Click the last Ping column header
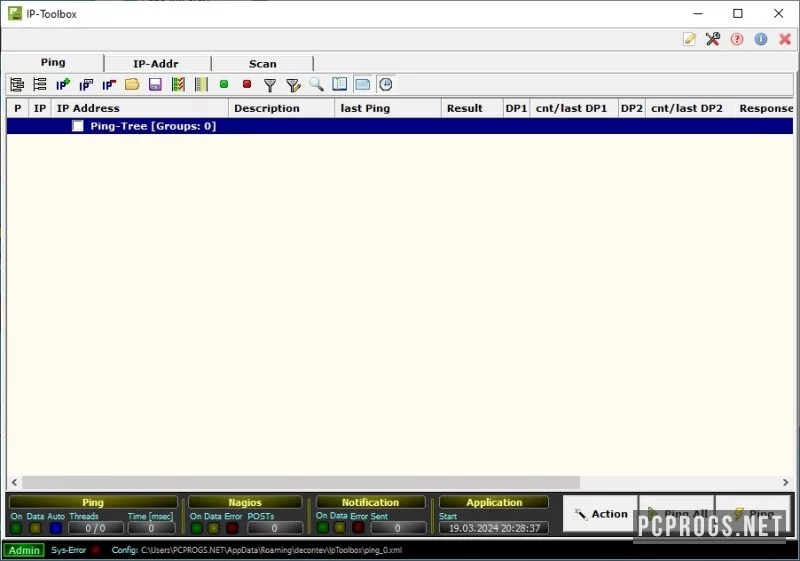Image resolution: width=800 pixels, height=561 pixels. 388,108
